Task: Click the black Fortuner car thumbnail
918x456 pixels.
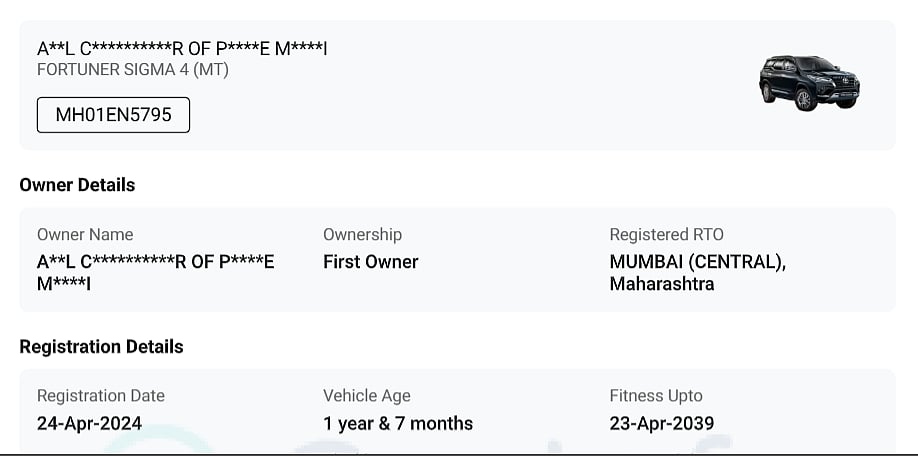Action: (809, 82)
